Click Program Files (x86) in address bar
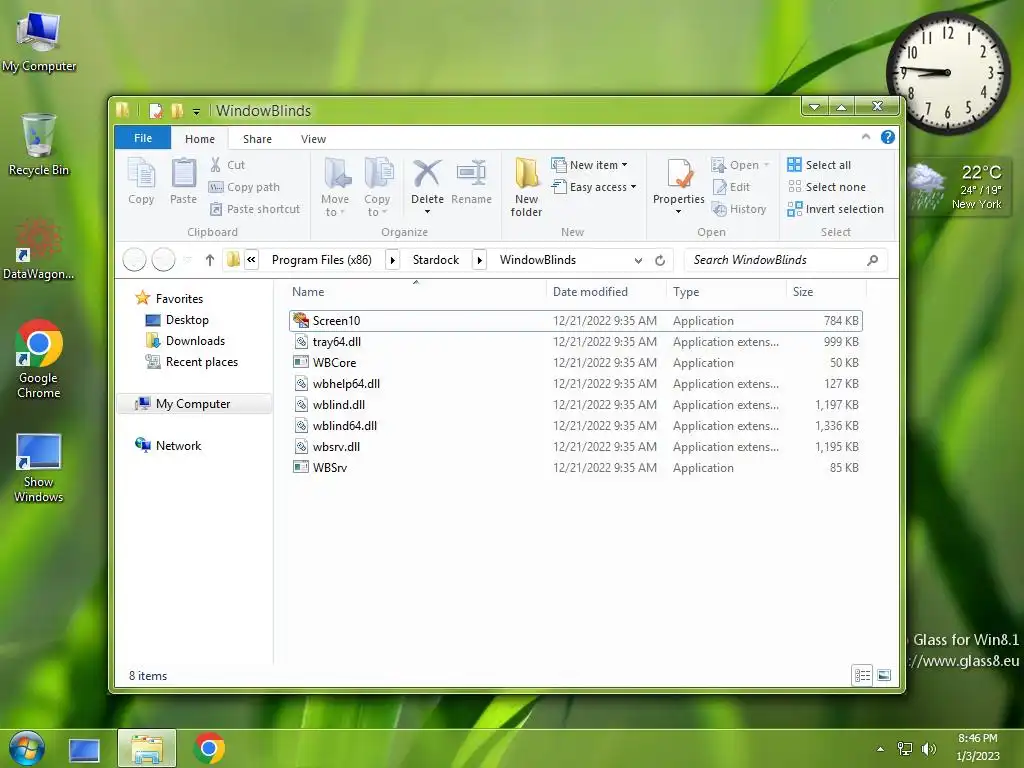This screenshot has height=768, width=1024. [x=321, y=260]
